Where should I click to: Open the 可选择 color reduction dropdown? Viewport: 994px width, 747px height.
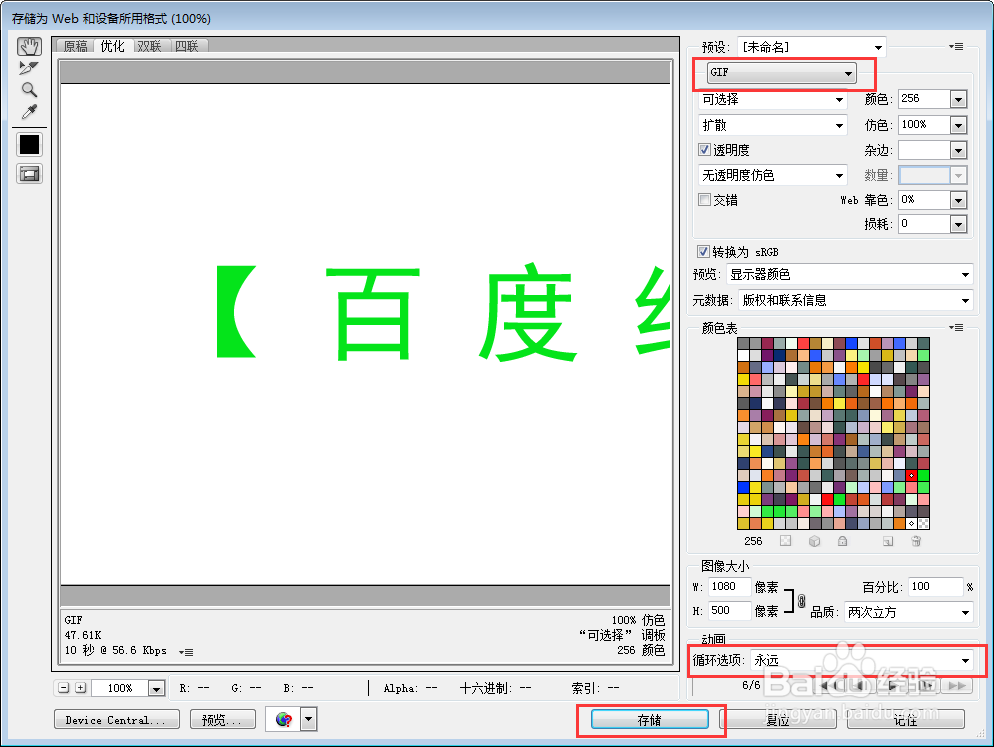click(x=773, y=100)
